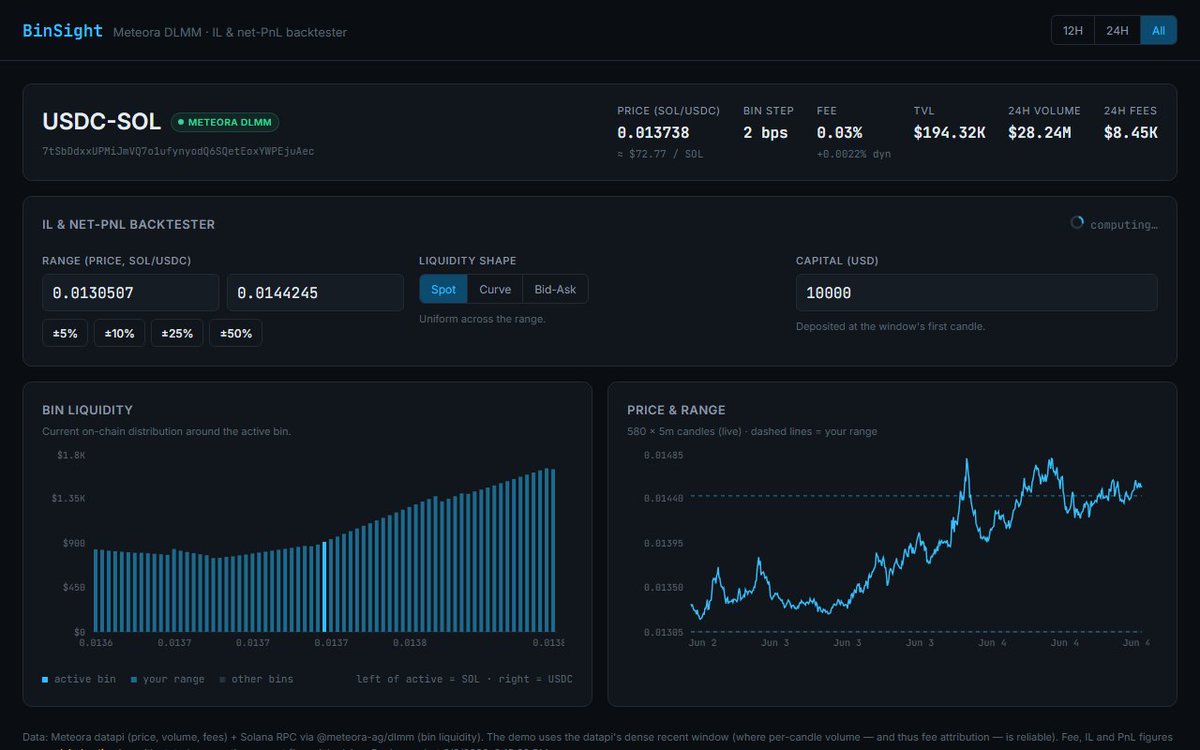The image size is (1200, 750).
Task: Click the pool address 7tSbDdxx…
Action: point(178,151)
